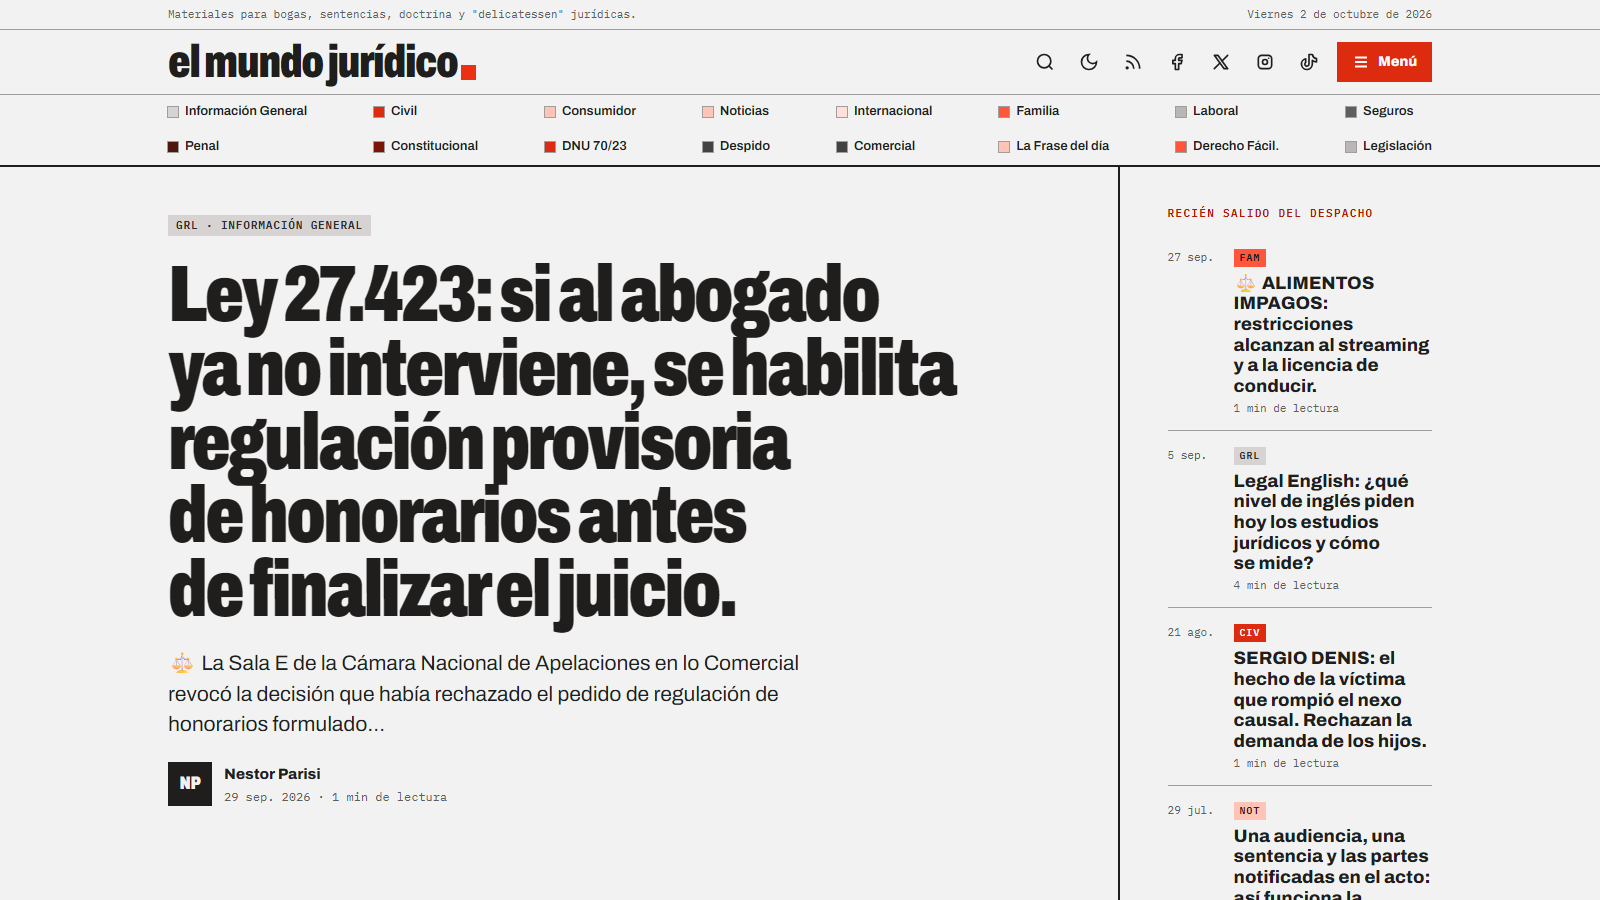Image resolution: width=1600 pixels, height=900 pixels.
Task: Open the Despido category
Action: (736, 146)
